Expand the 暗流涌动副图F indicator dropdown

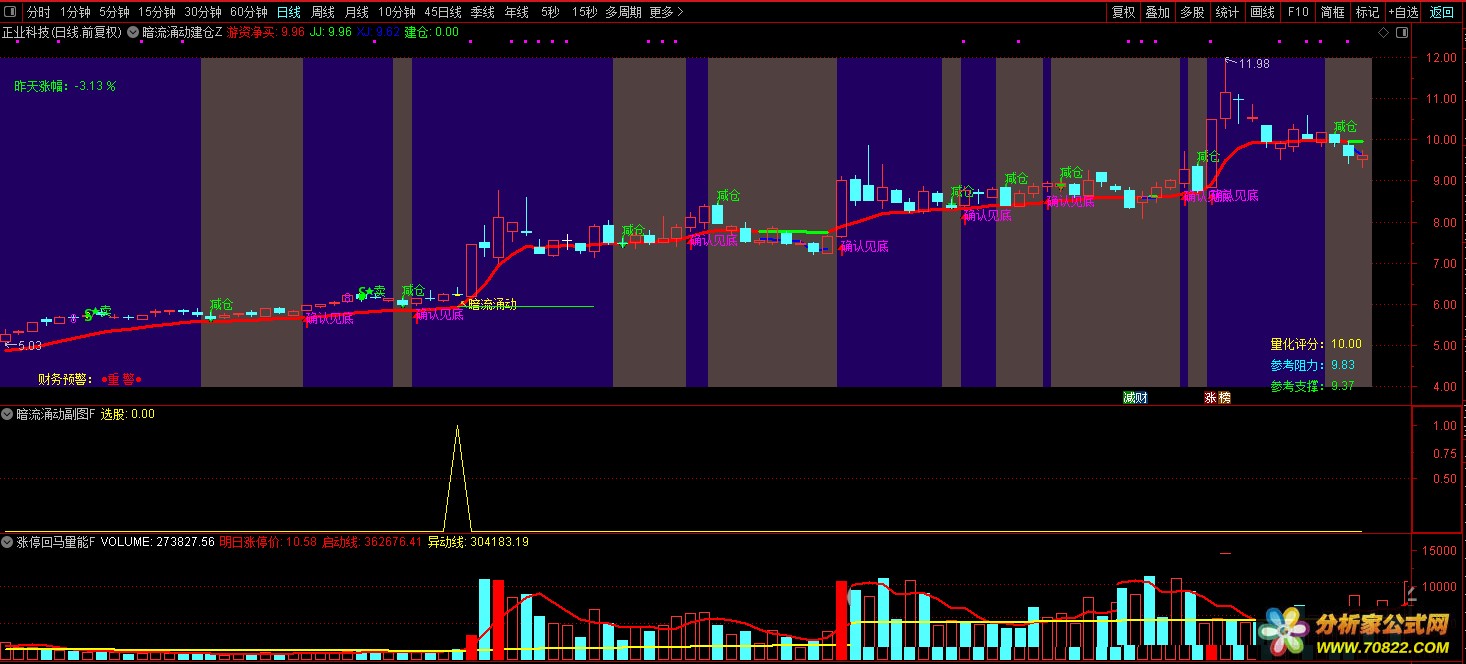(7, 413)
